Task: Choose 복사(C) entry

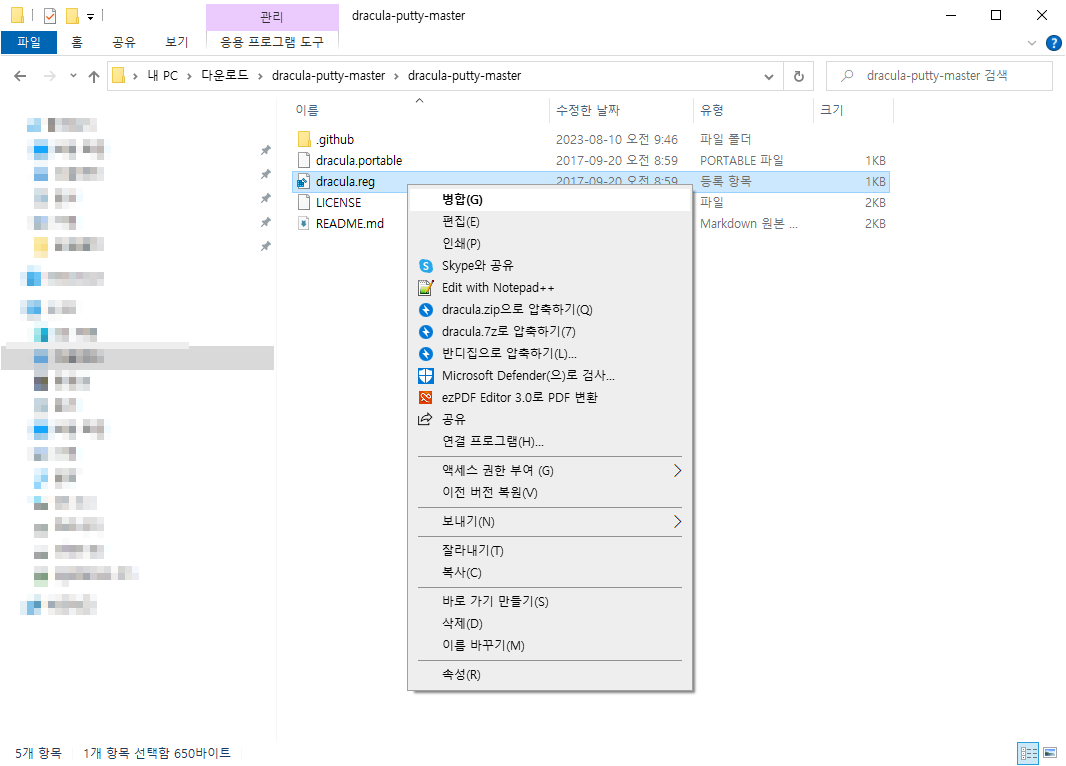Action: tap(550, 572)
